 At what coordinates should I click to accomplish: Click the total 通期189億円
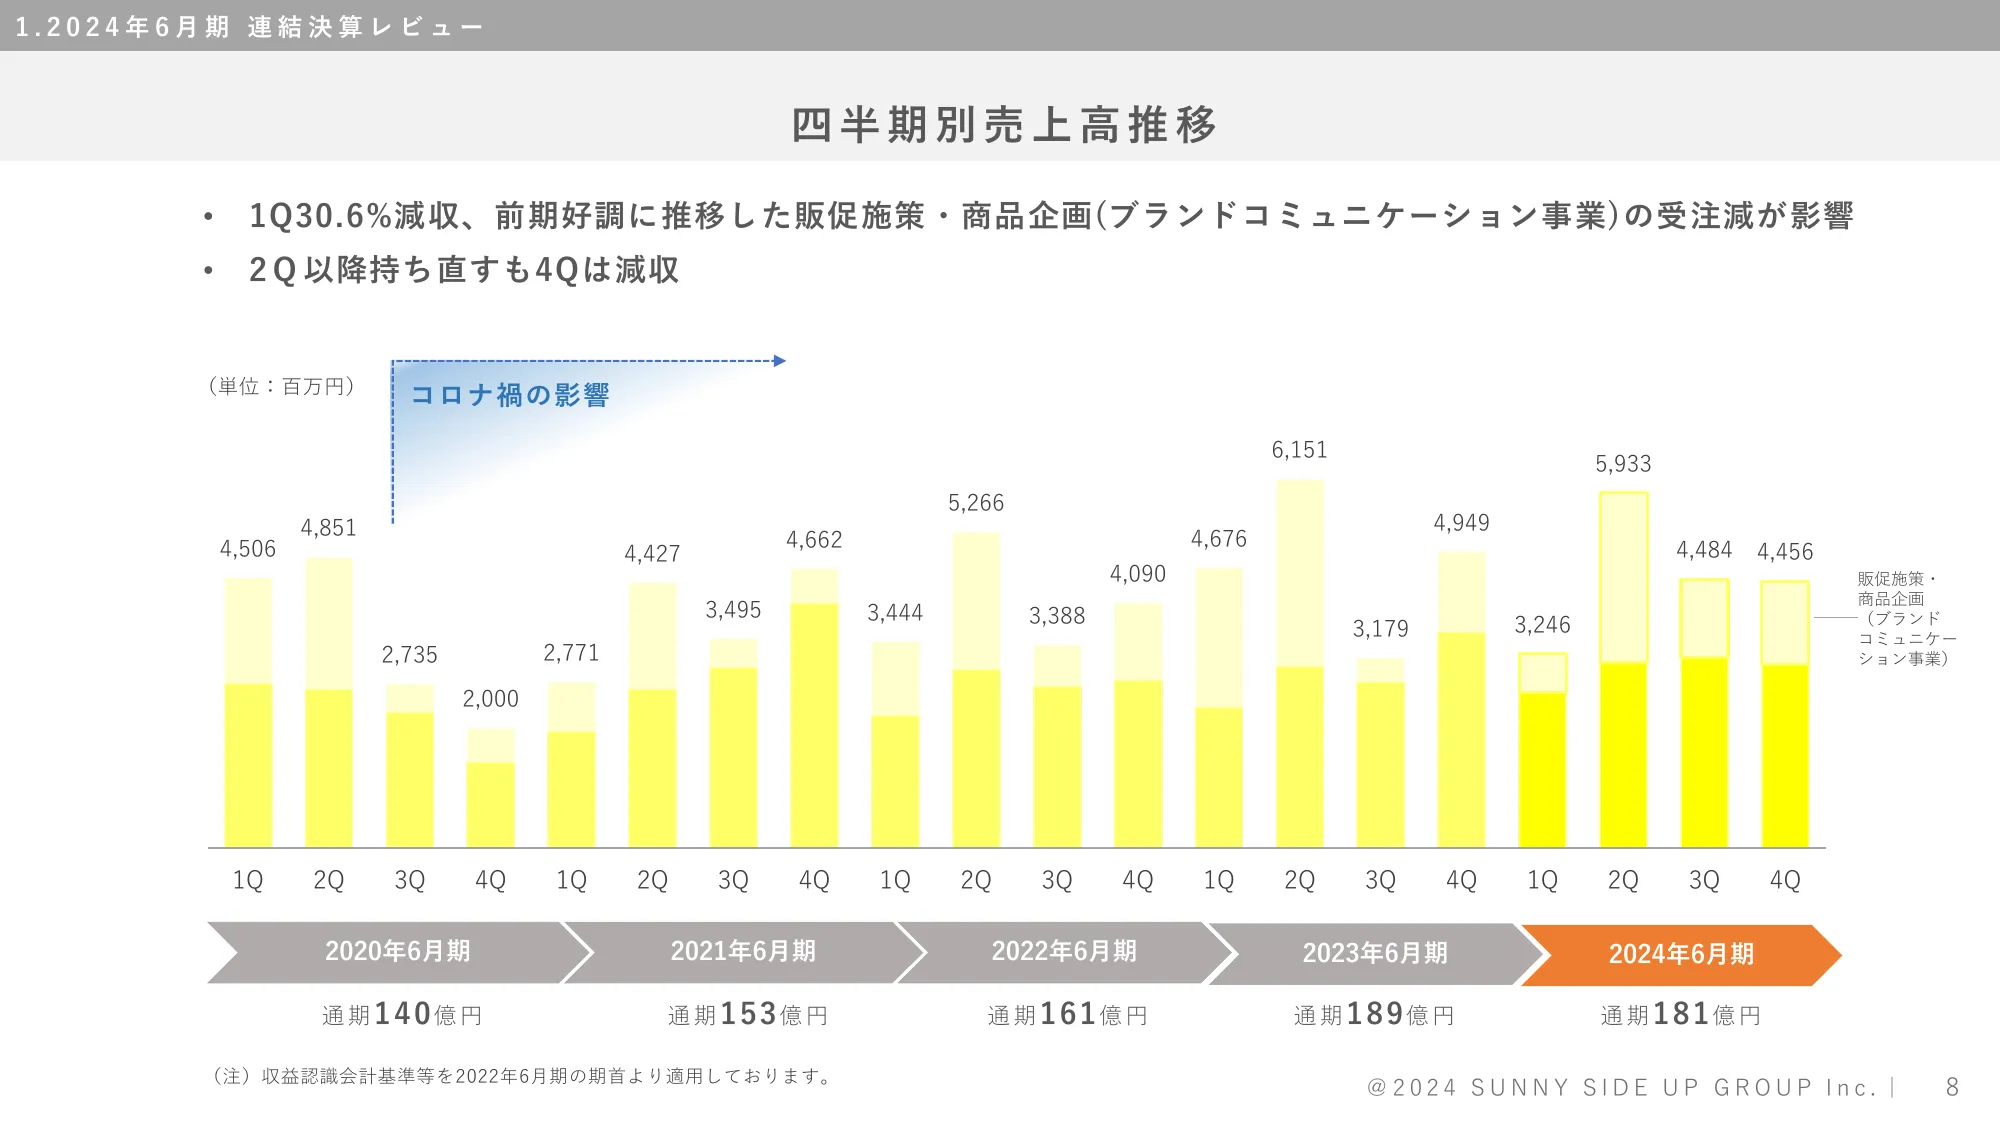(1374, 1014)
